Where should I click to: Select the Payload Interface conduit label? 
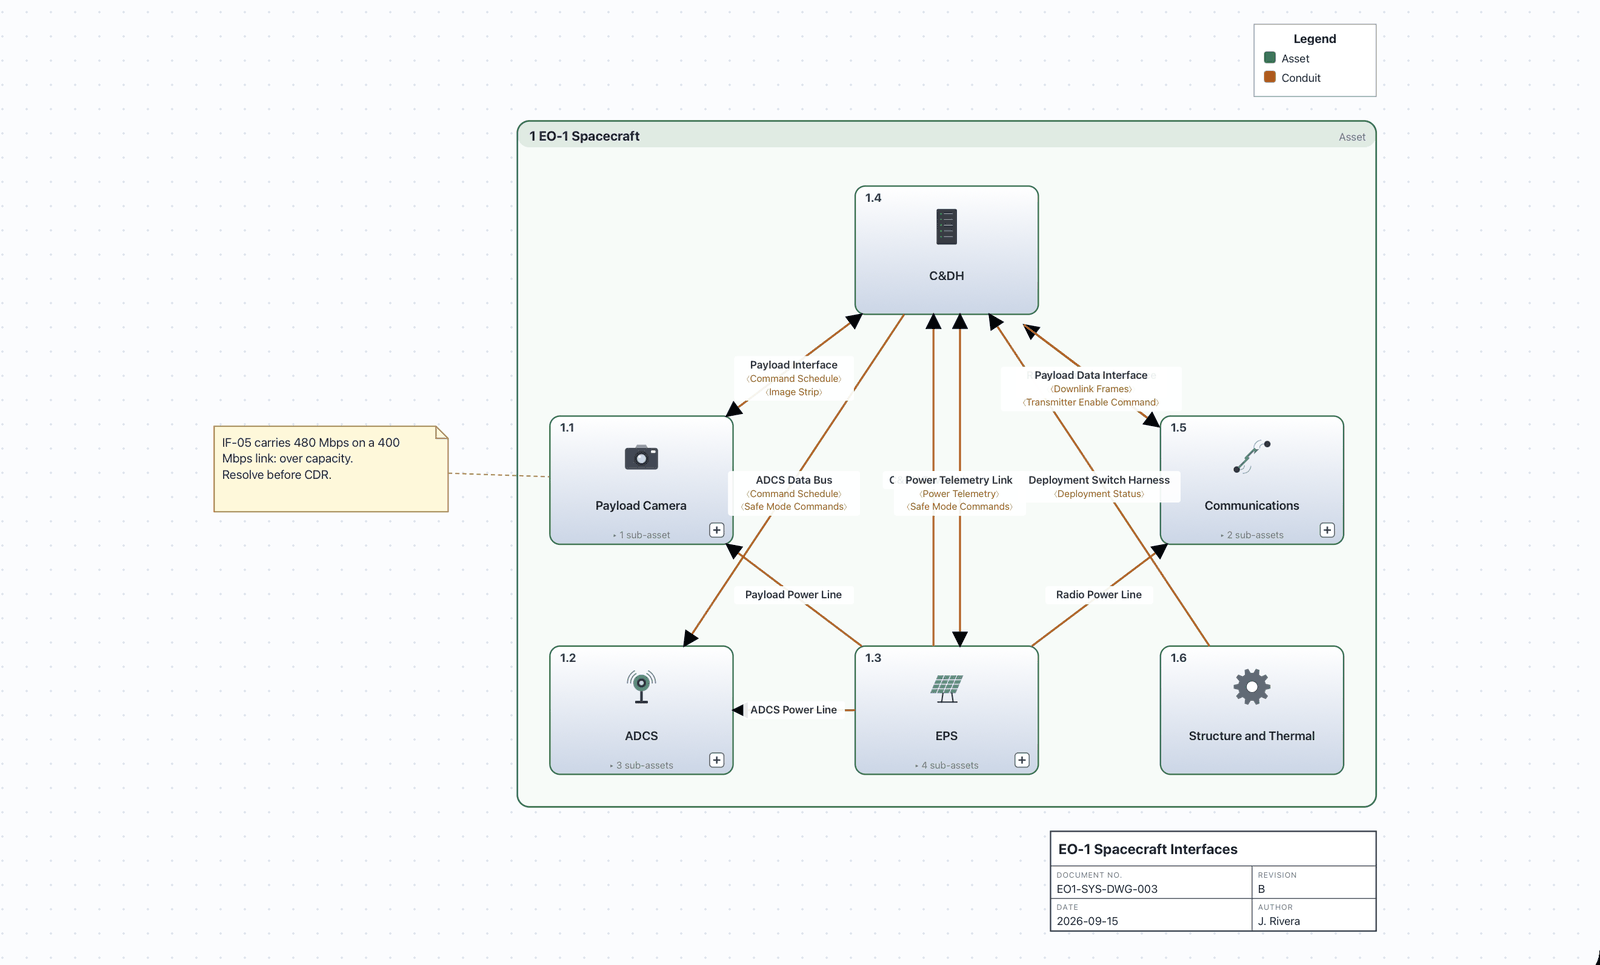(794, 365)
